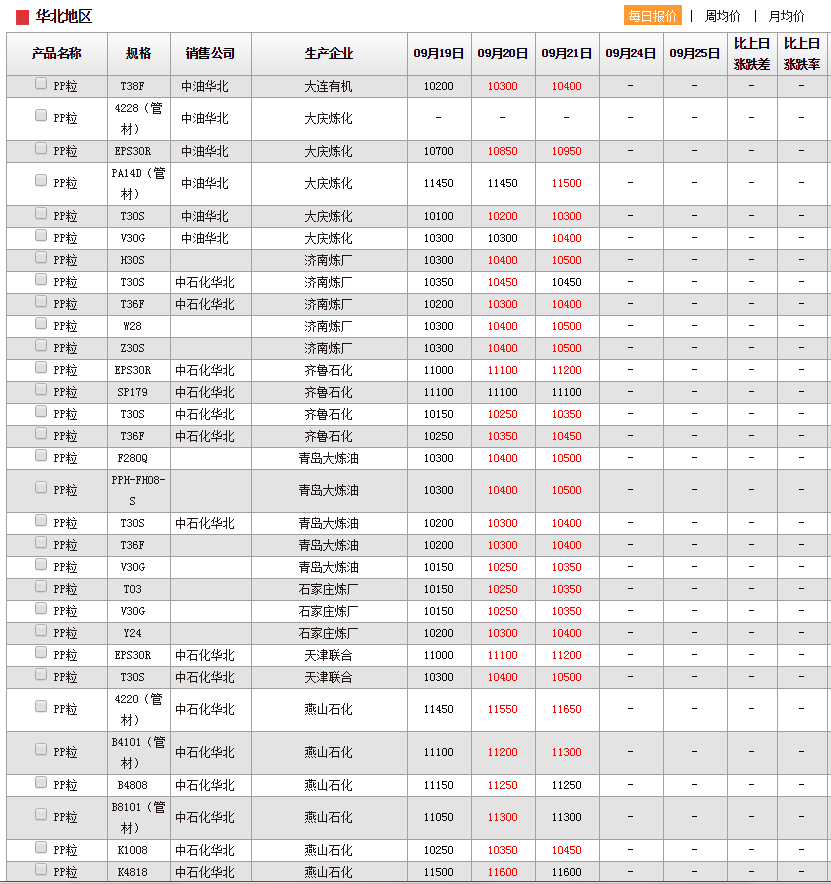This screenshot has height=884, width=831.
Task: Click the 产品名称 column header
Action: pyautogui.click(x=56, y=54)
